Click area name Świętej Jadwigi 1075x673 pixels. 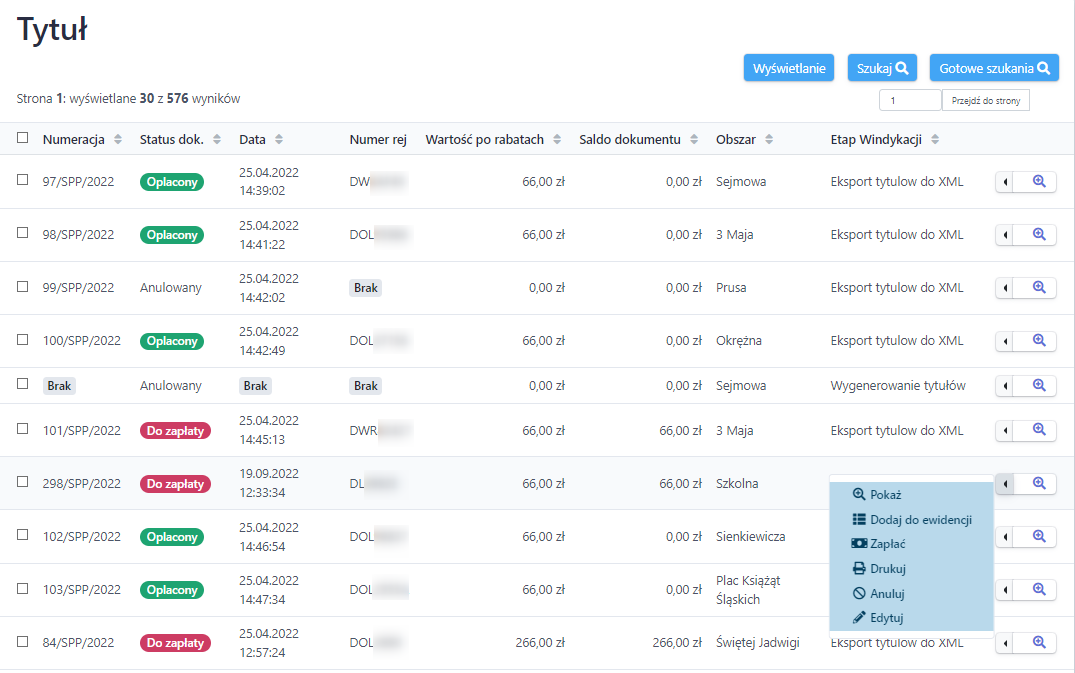click(x=758, y=643)
